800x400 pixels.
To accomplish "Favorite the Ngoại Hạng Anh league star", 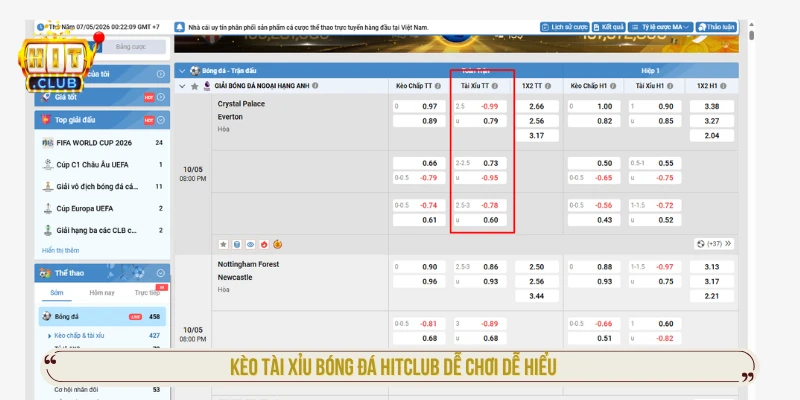I will (194, 86).
